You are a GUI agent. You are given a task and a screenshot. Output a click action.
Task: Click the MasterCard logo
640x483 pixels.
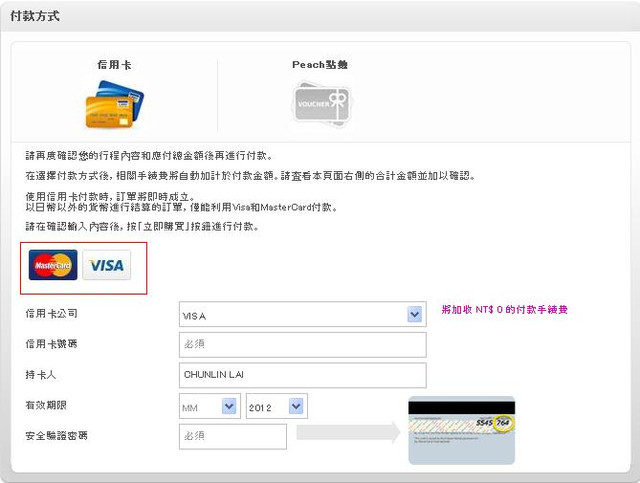(x=53, y=265)
